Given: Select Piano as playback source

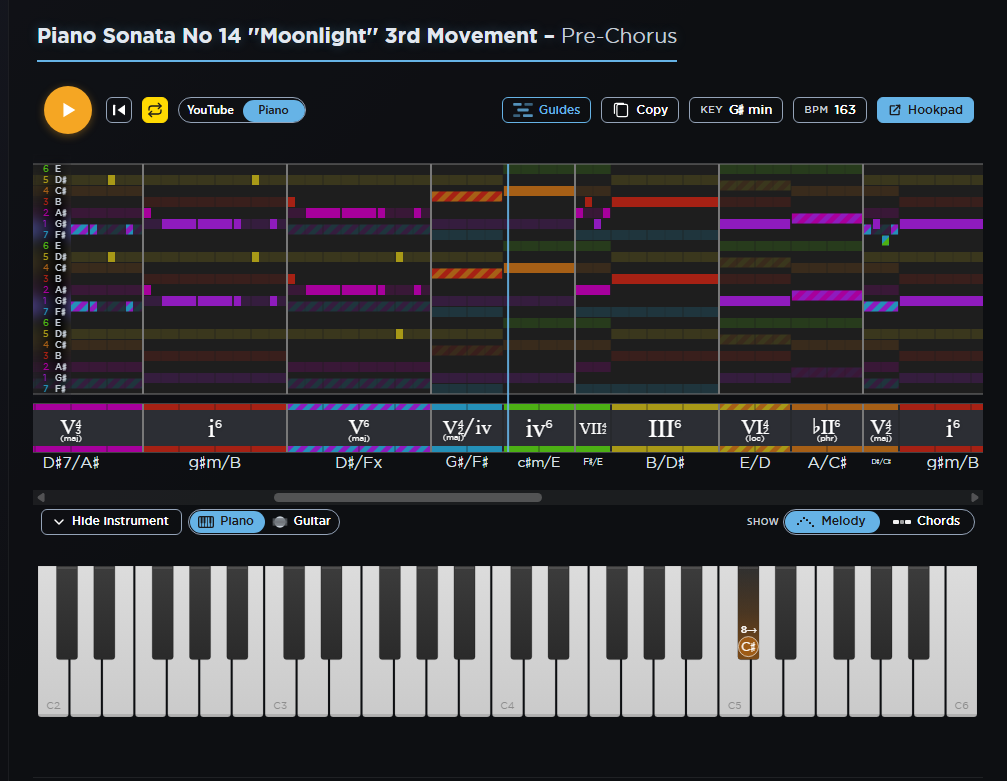Looking at the screenshot, I should [x=273, y=110].
